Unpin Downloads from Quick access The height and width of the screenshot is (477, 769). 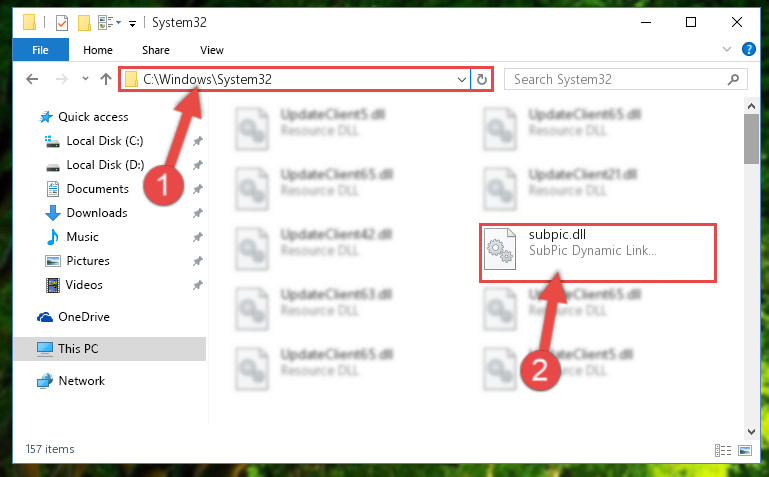tap(198, 213)
